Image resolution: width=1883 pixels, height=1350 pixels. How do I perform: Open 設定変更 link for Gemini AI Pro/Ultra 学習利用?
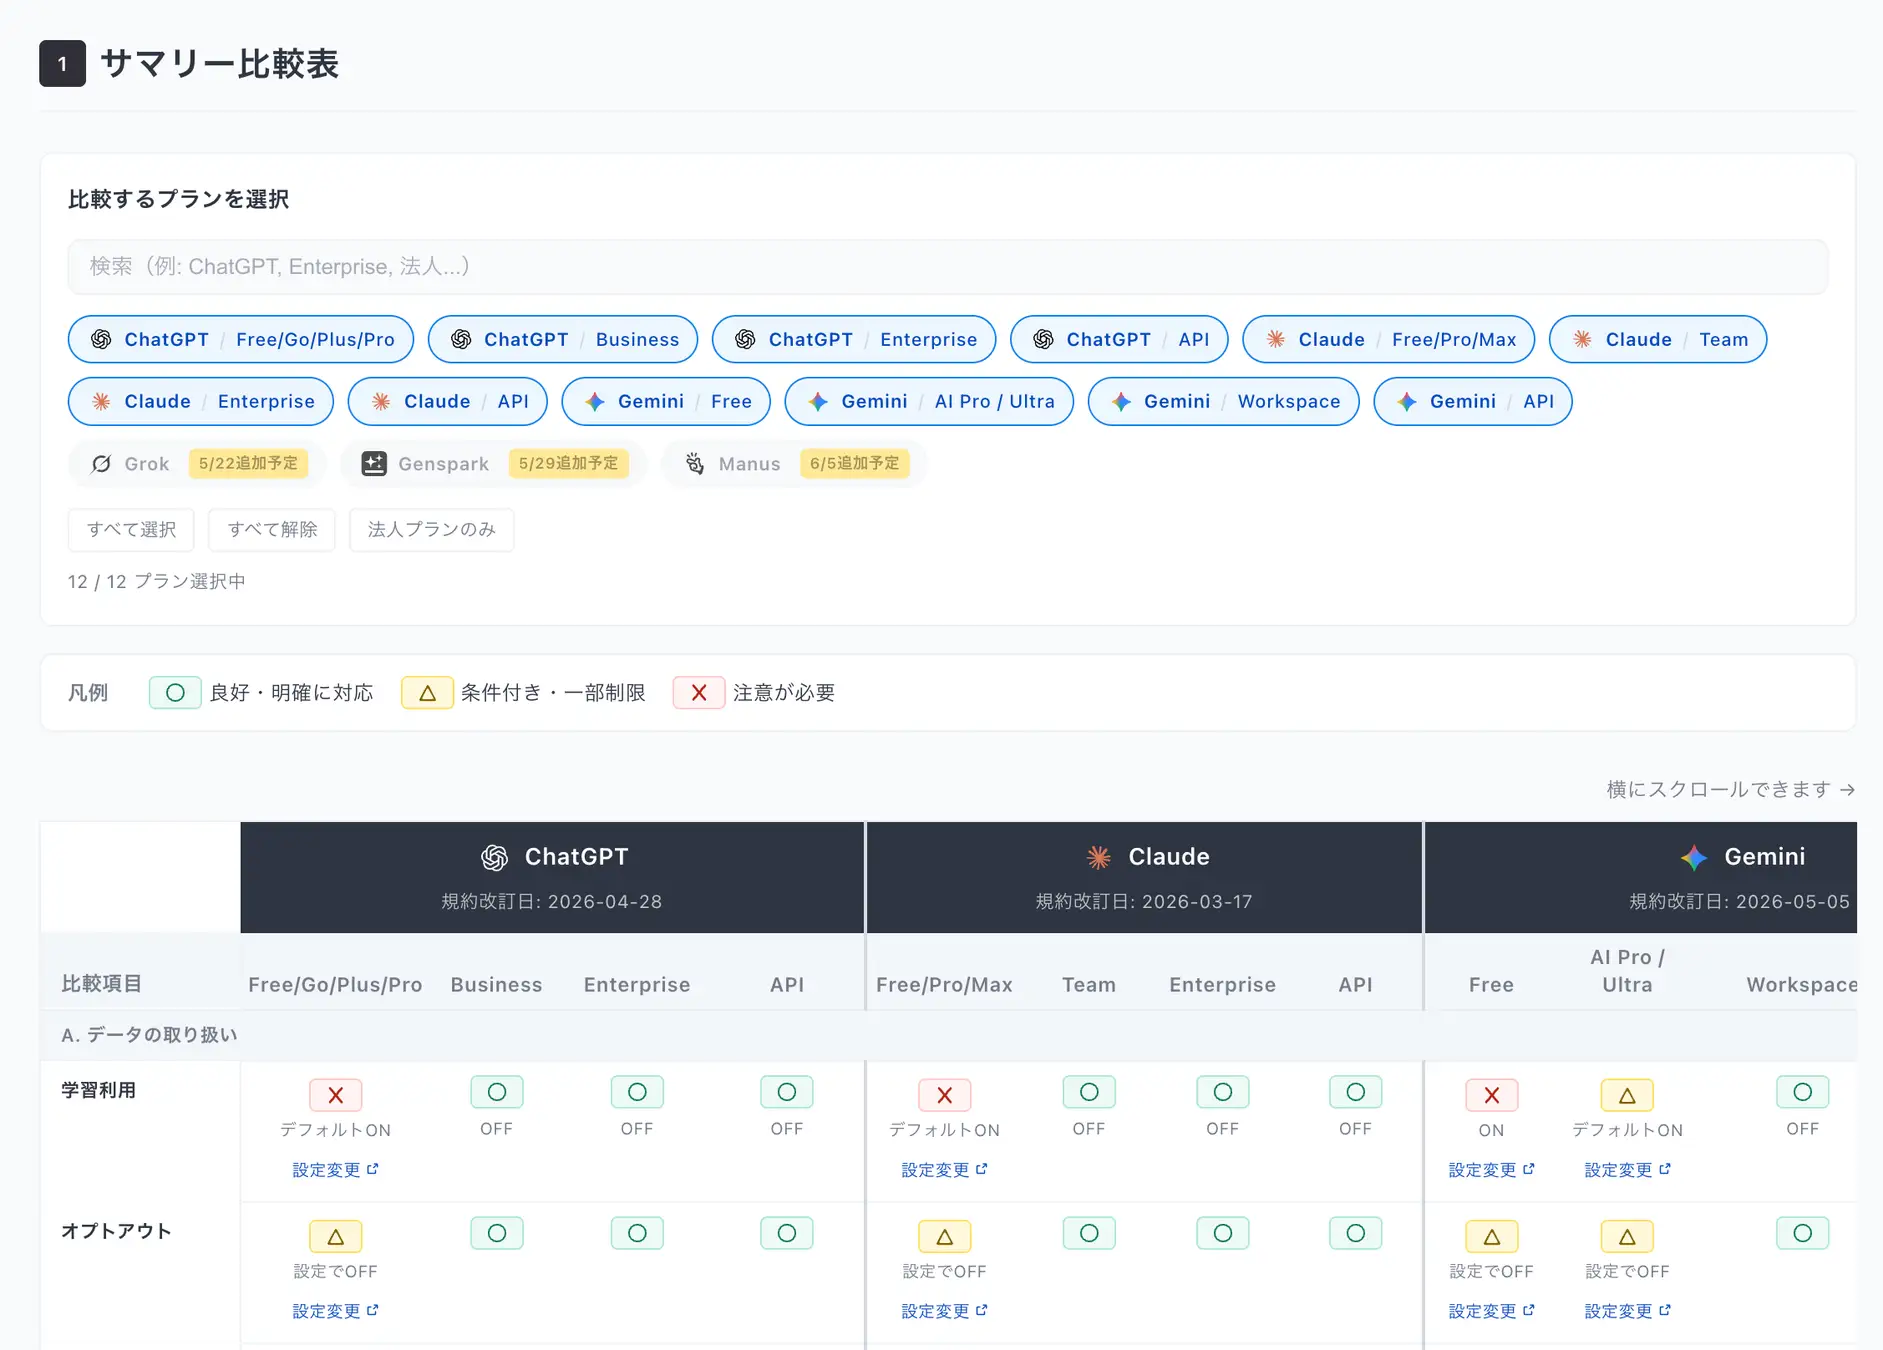point(1627,1170)
